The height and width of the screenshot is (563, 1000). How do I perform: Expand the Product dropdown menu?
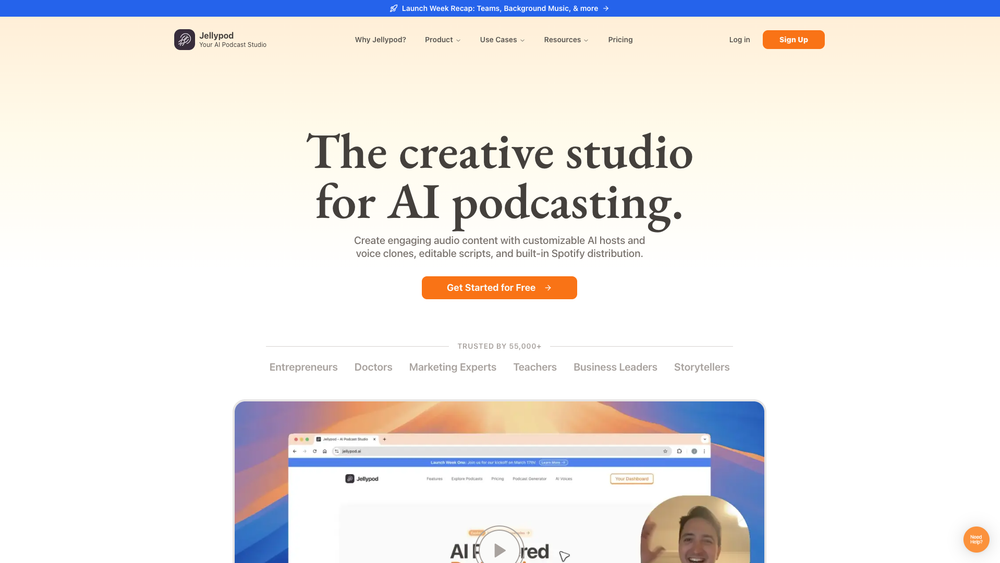tap(443, 40)
